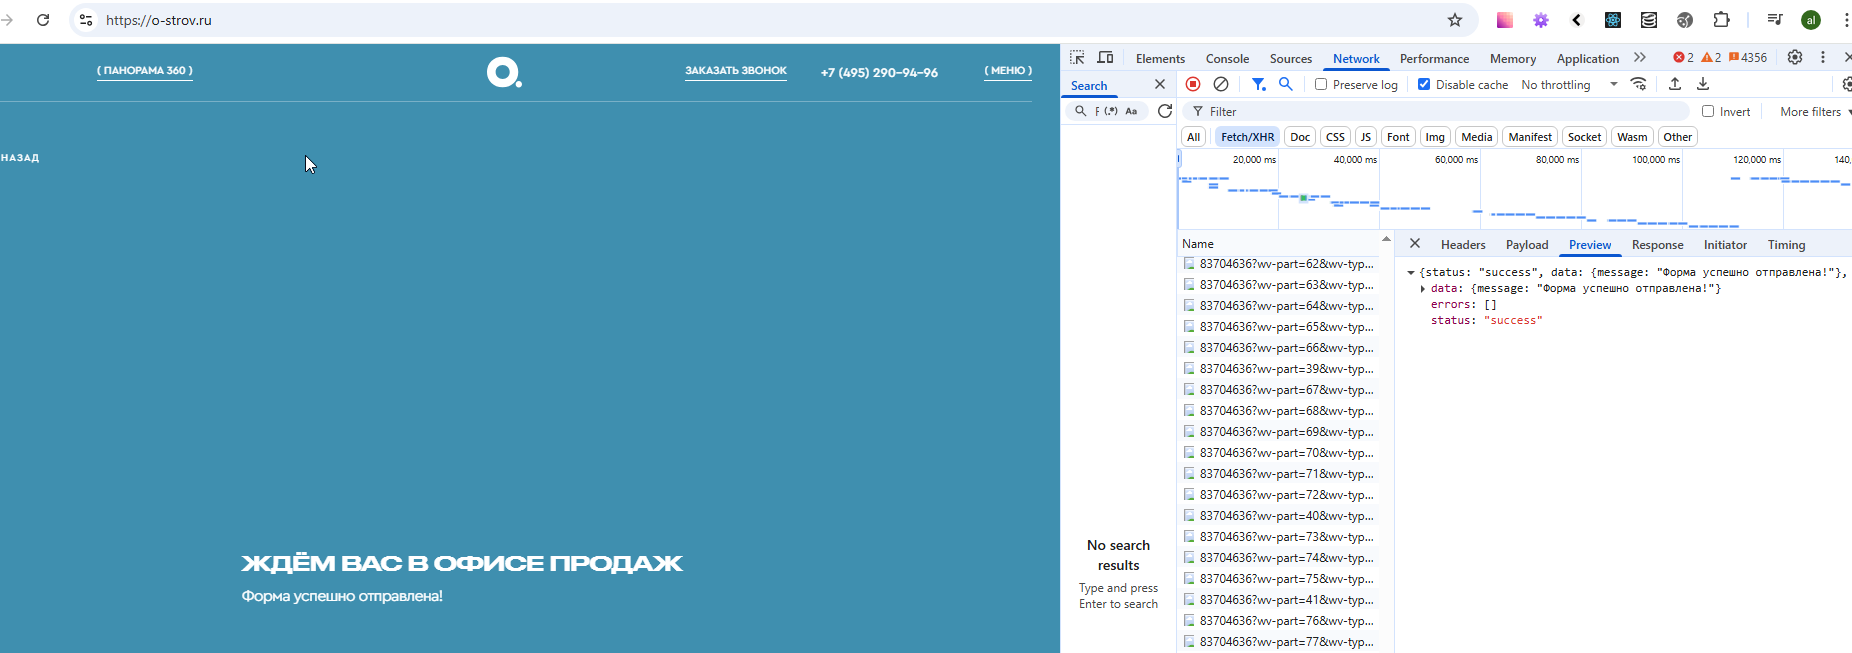Image resolution: width=1852 pixels, height=653 pixels.
Task: Toggle the Img filter chip
Action: 1435,137
